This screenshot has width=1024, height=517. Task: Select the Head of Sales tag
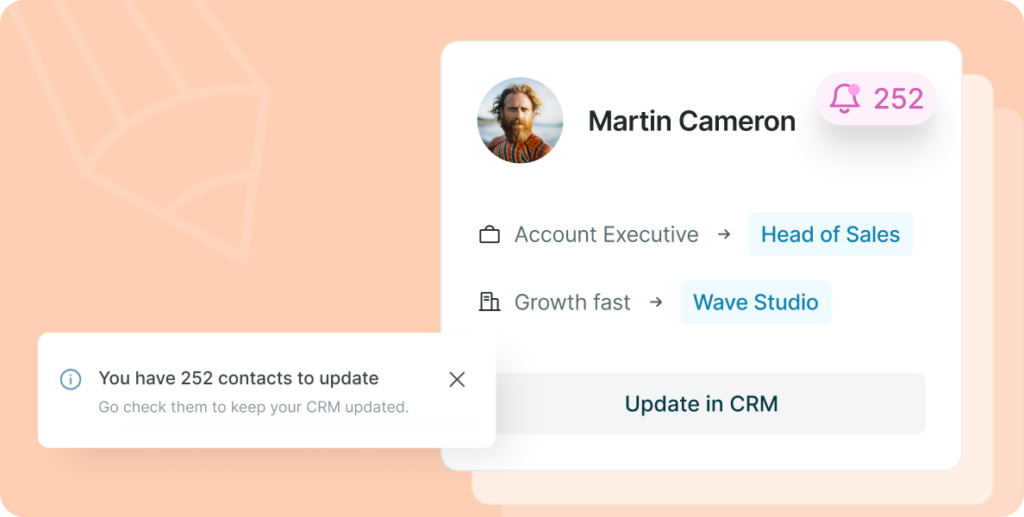pyautogui.click(x=830, y=235)
